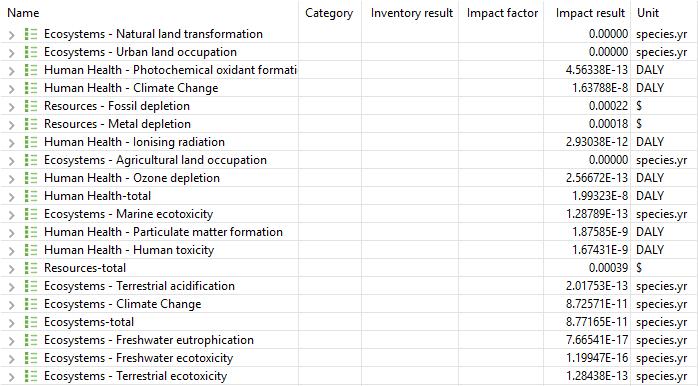Viewport: 698px width, 386px height.
Task: Select the Human Health - Human toxicity row
Action: 349,250
